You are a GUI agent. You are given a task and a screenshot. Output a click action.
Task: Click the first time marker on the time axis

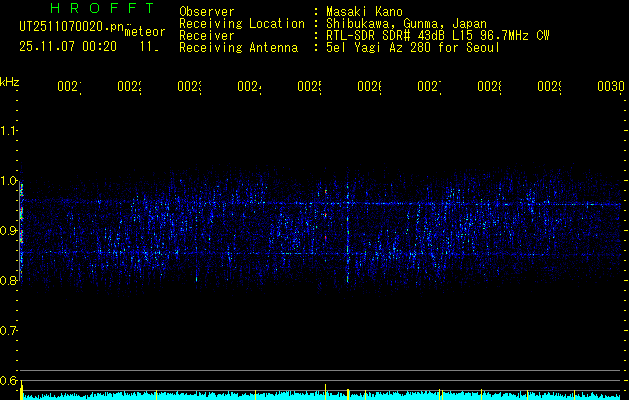(68, 88)
